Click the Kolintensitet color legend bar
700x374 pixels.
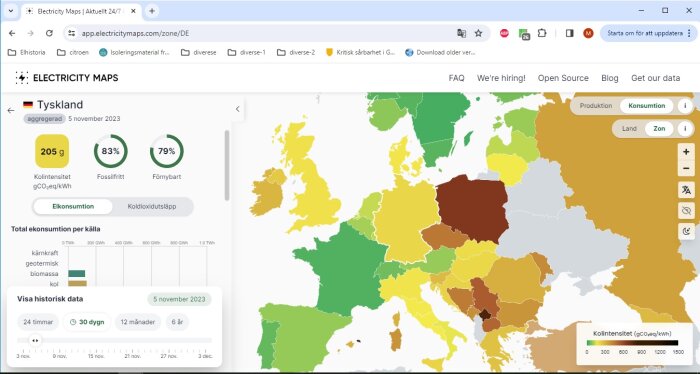(x=632, y=343)
